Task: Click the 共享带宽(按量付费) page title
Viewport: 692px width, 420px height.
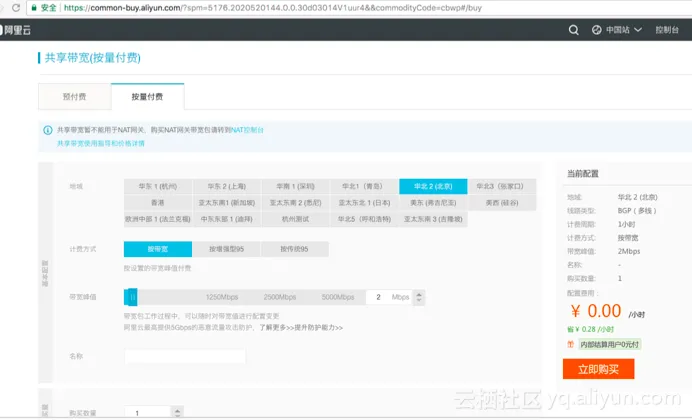Action: pos(93,57)
